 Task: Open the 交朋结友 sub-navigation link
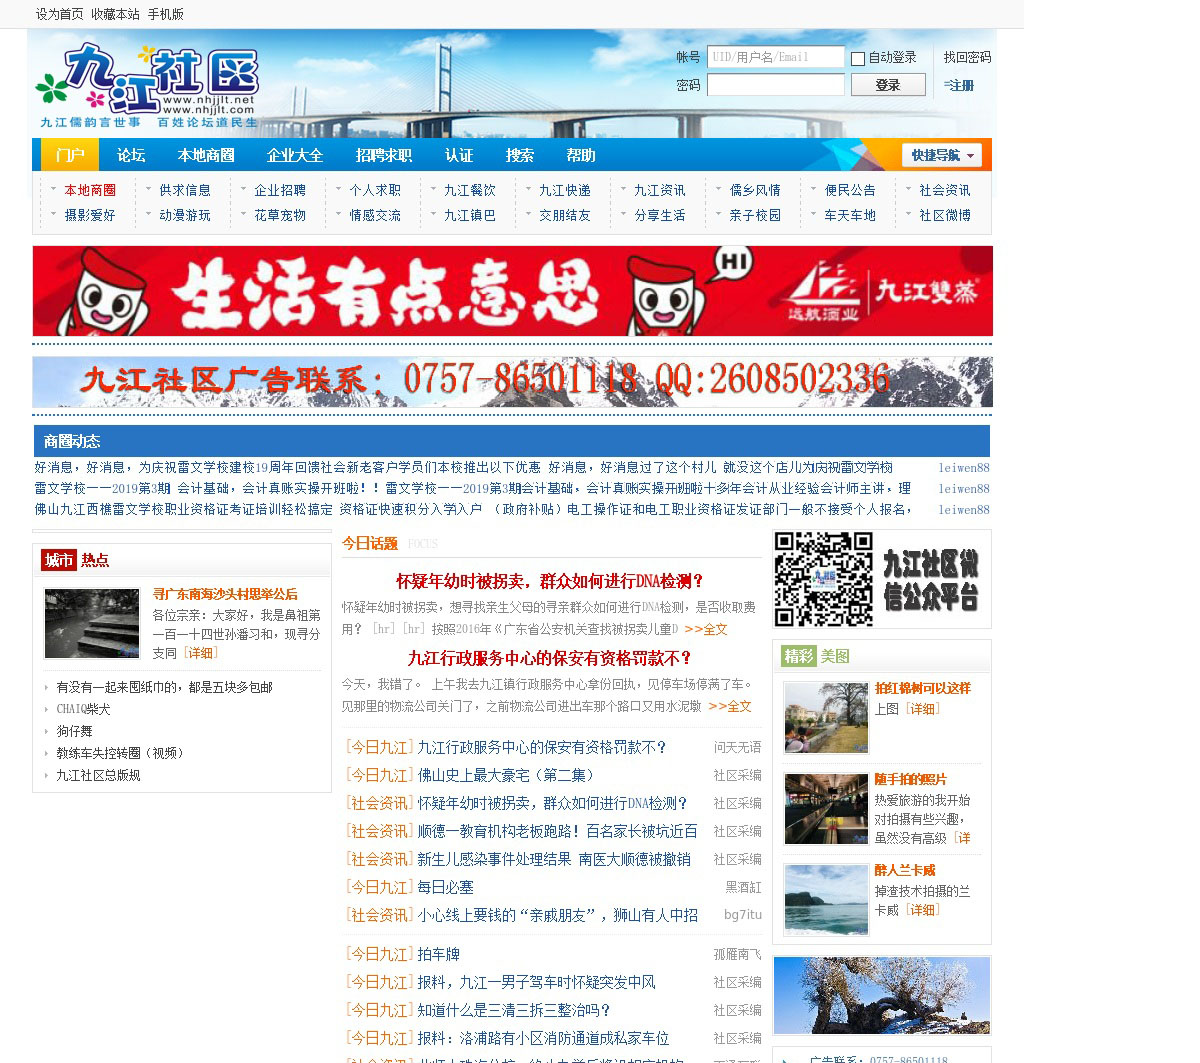(x=565, y=215)
